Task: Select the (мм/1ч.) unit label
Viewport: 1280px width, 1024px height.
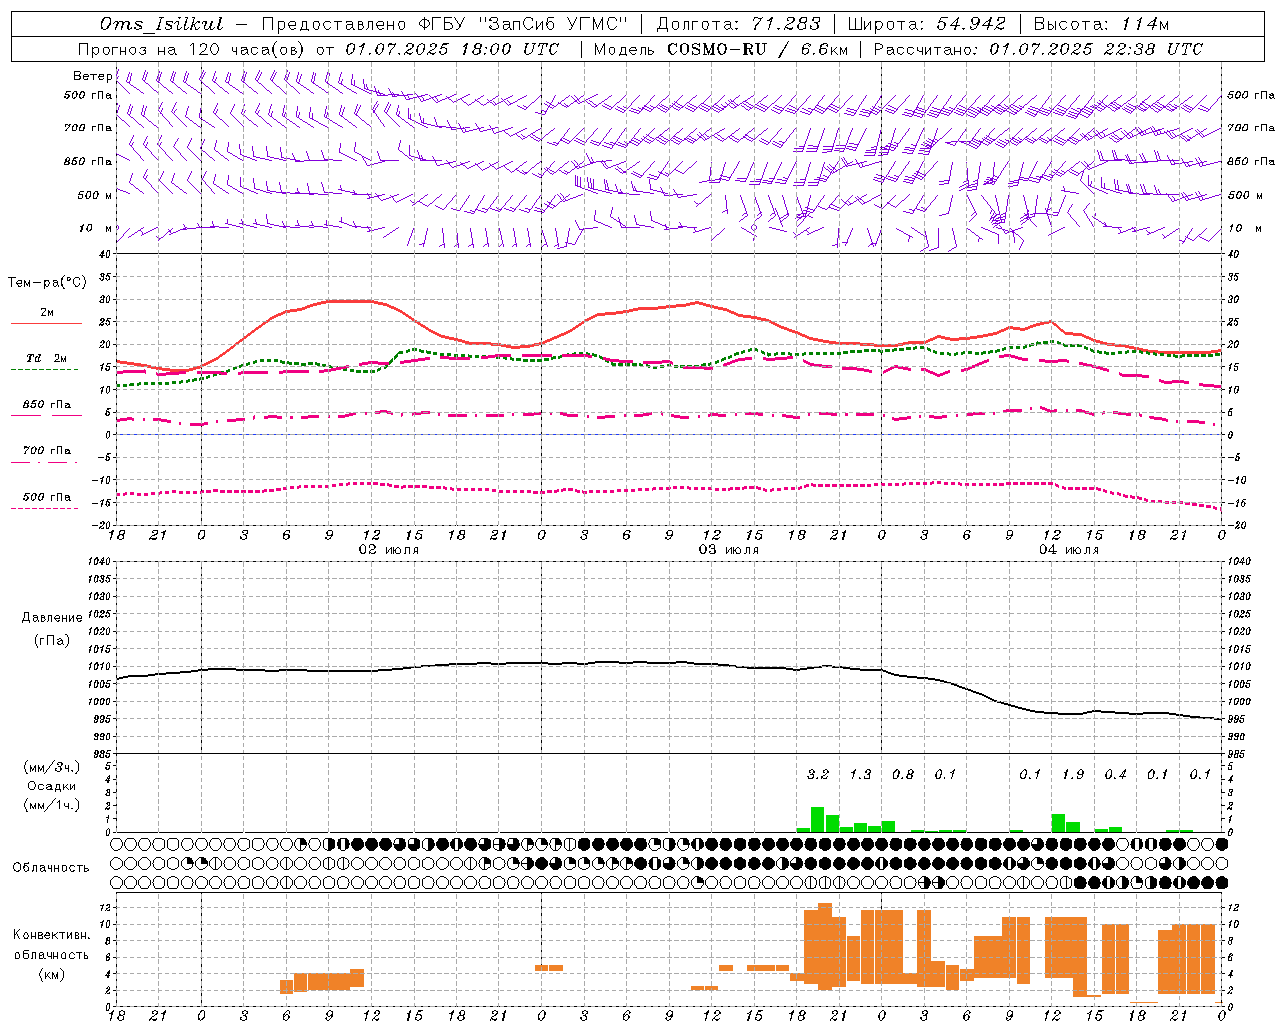Action: 51,805
